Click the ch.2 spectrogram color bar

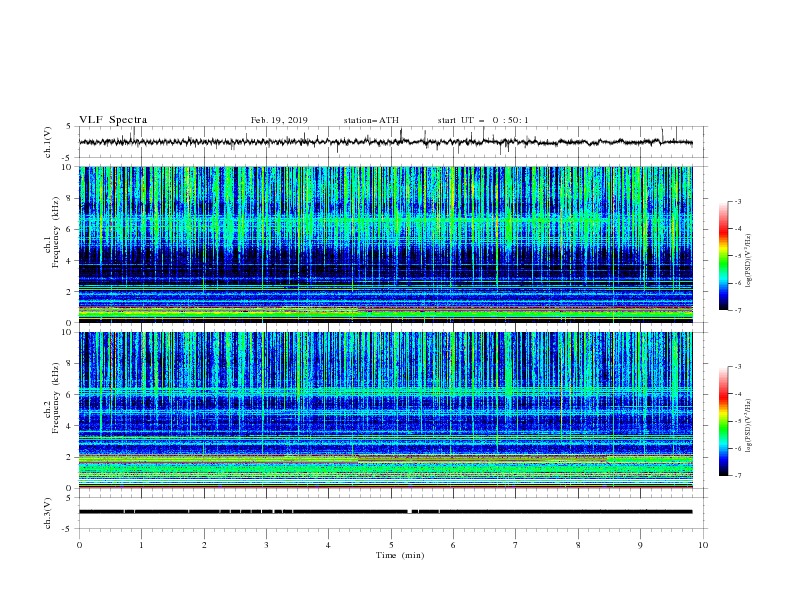(x=723, y=421)
